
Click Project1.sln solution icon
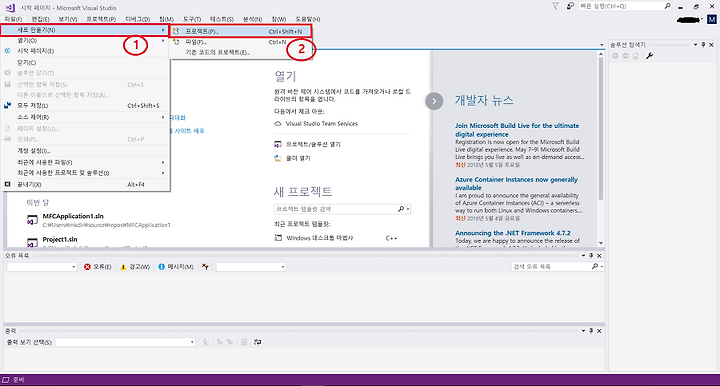(32, 242)
